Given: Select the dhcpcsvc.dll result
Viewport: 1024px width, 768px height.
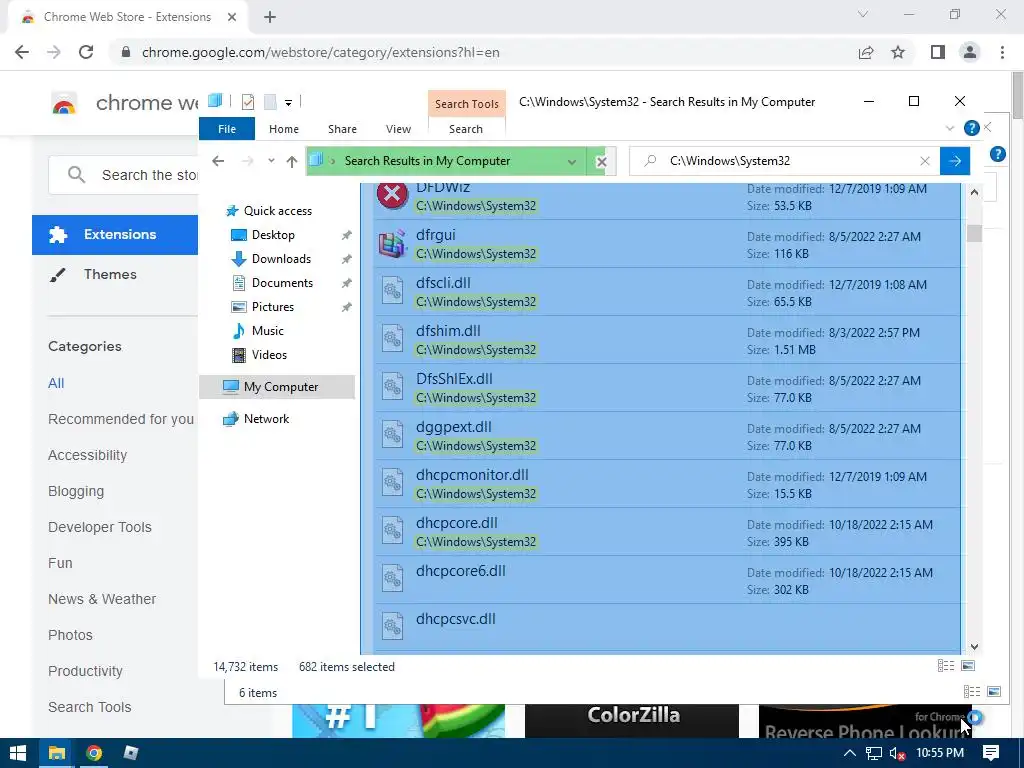Looking at the screenshot, I should click(x=667, y=628).
